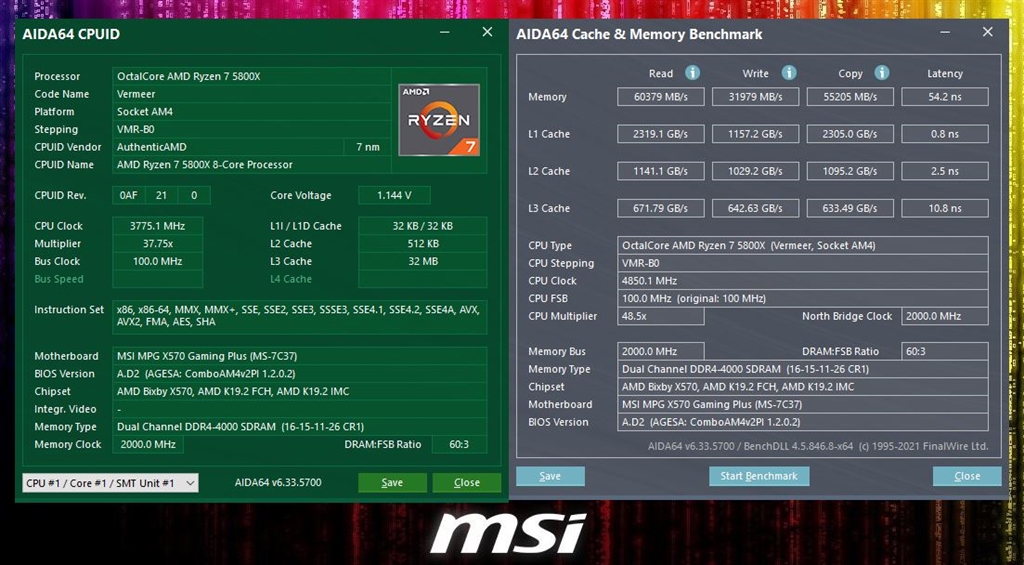Click the Multiplier 37.75x value
The height and width of the screenshot is (565, 1024).
pos(157,244)
